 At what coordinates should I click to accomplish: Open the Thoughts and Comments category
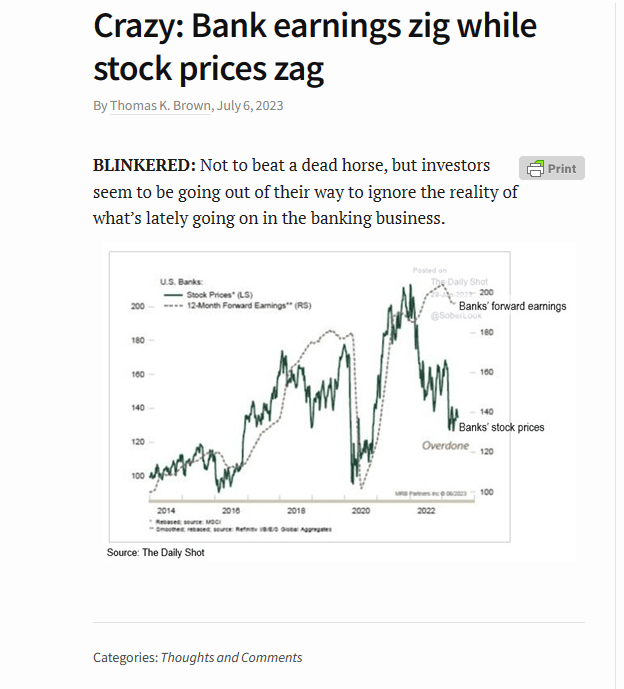(231, 657)
